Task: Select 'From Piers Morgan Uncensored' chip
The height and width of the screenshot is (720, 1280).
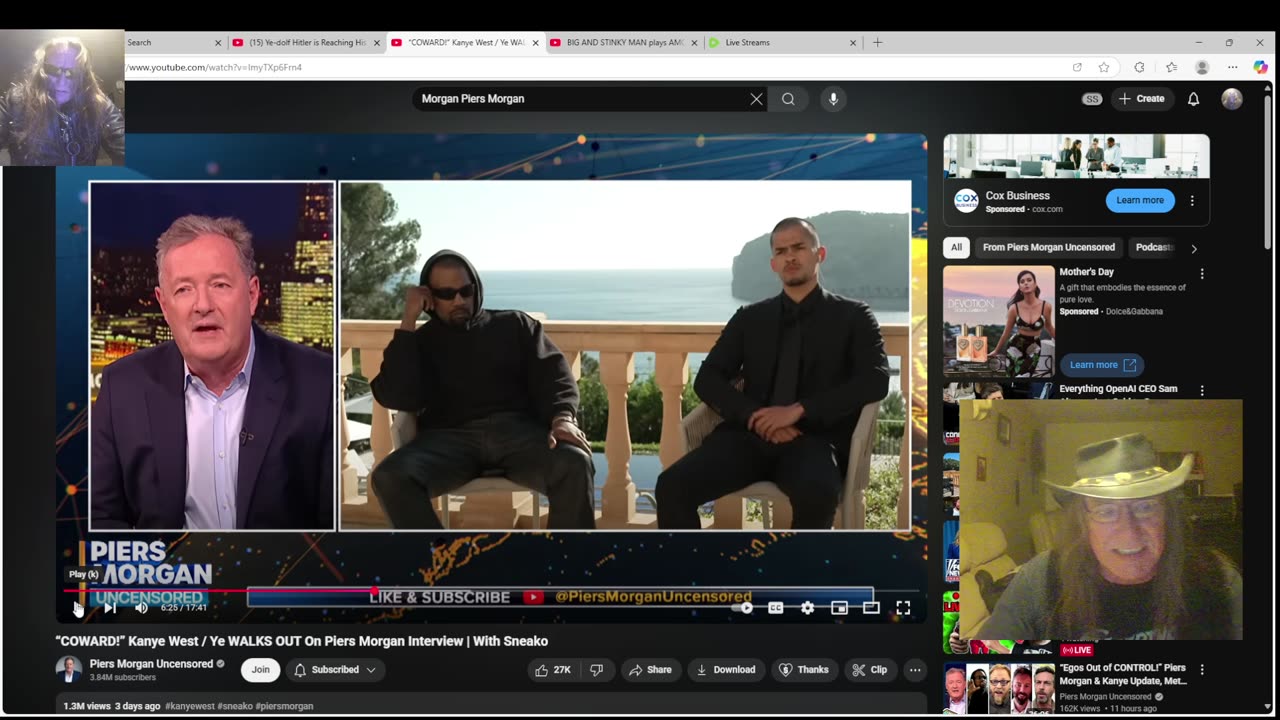Action: click(1048, 247)
